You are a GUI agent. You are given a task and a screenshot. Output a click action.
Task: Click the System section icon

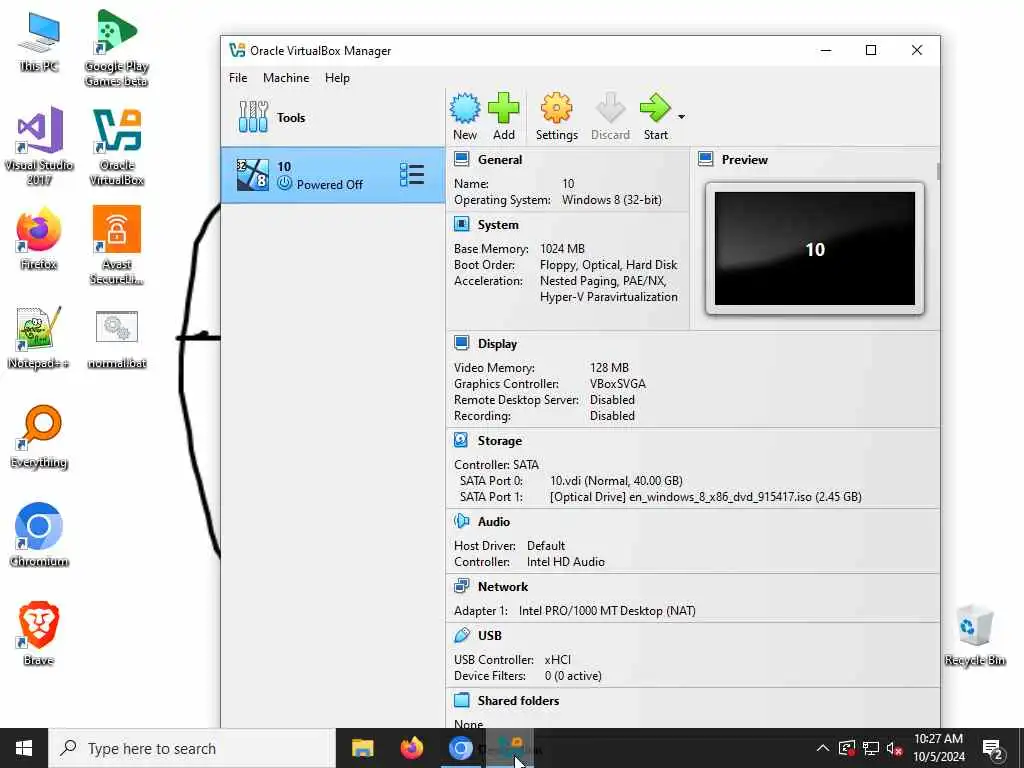pyautogui.click(x=462, y=225)
